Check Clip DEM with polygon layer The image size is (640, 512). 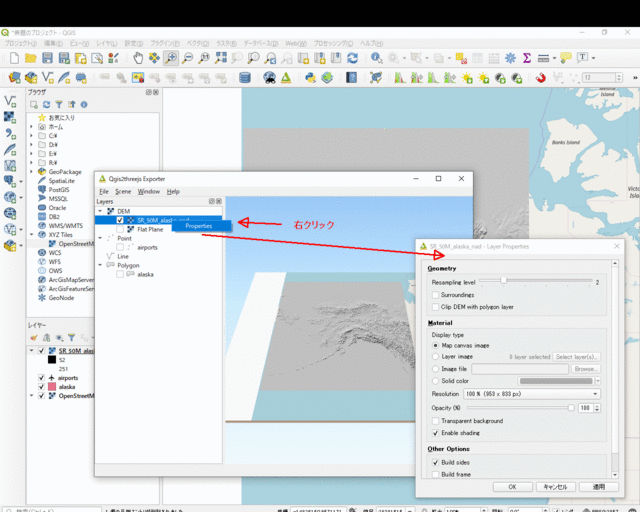click(436, 307)
